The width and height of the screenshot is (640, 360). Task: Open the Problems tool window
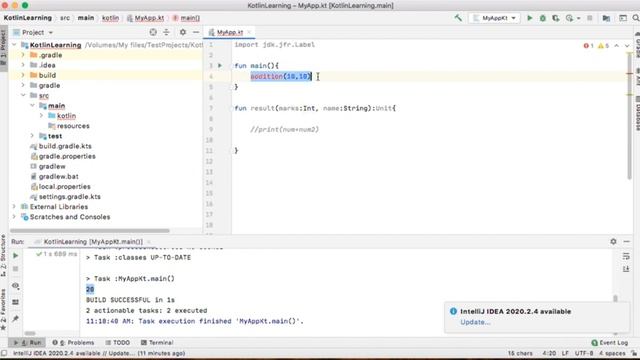pyautogui.click(x=73, y=342)
